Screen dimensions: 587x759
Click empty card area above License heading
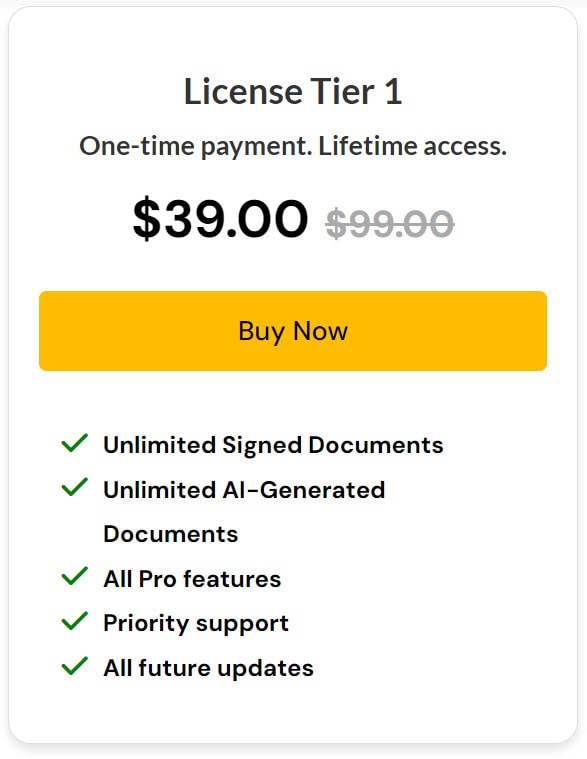[x=293, y=41]
